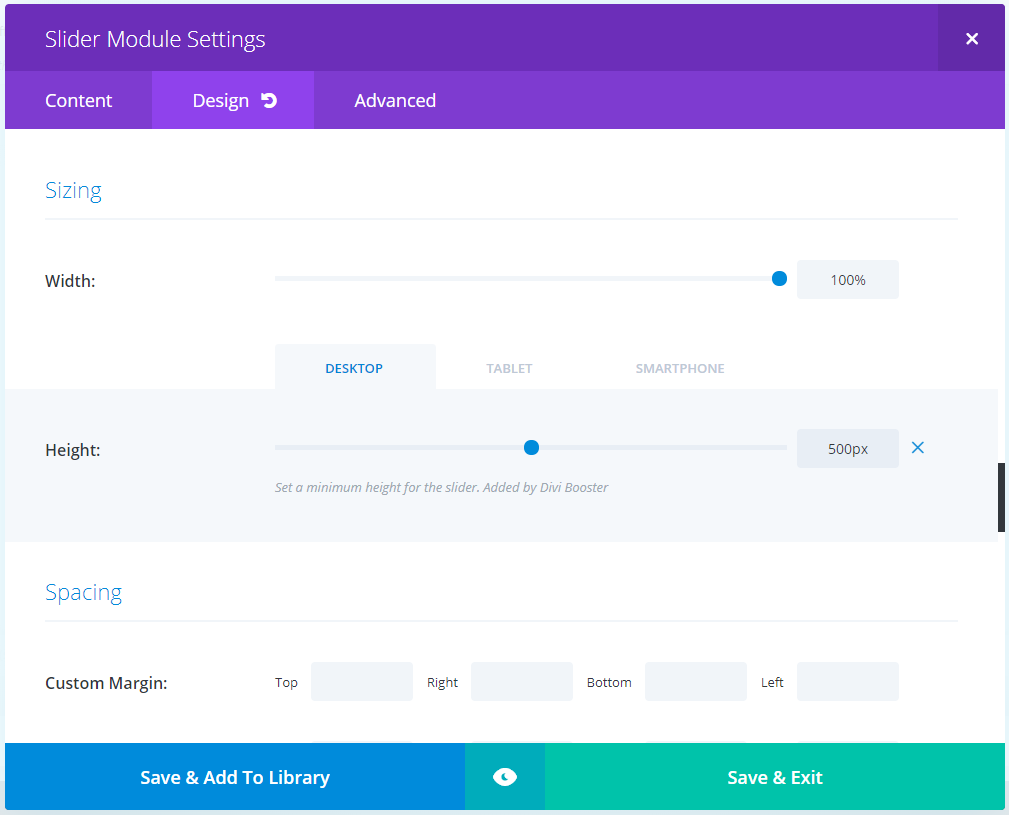The width and height of the screenshot is (1009, 815).
Task: Click the Height slider handle
Action: click(531, 448)
